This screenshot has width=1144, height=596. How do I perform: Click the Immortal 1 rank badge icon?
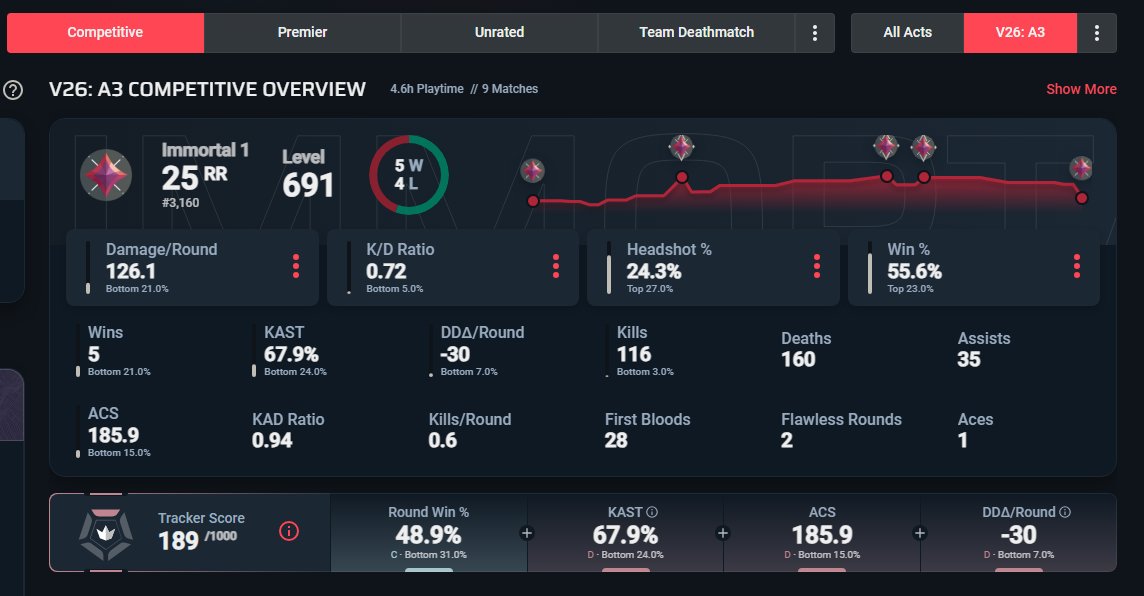106,175
